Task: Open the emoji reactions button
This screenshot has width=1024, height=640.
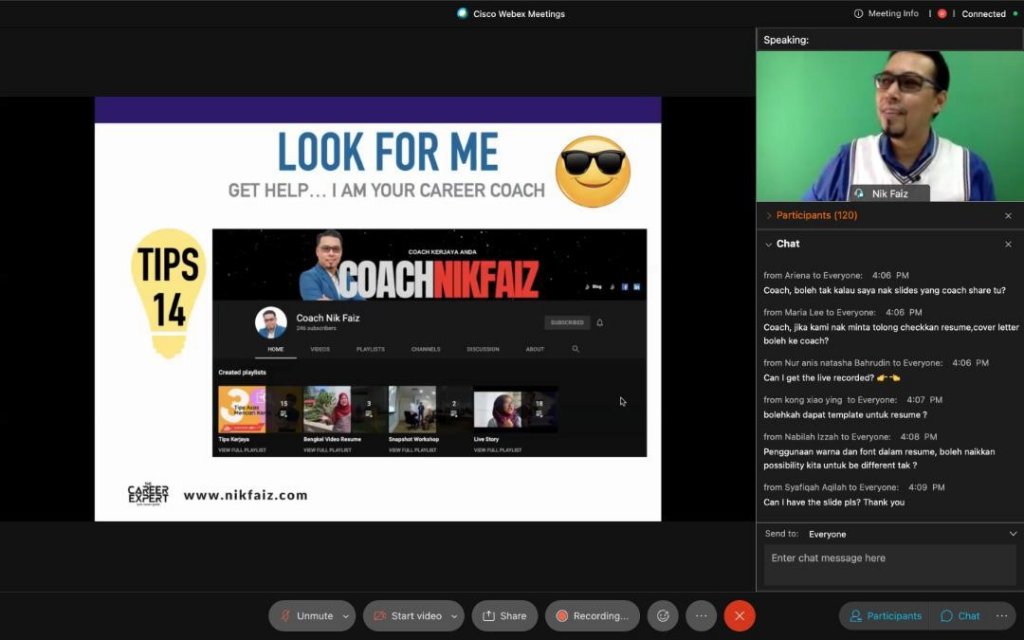Action: click(662, 616)
